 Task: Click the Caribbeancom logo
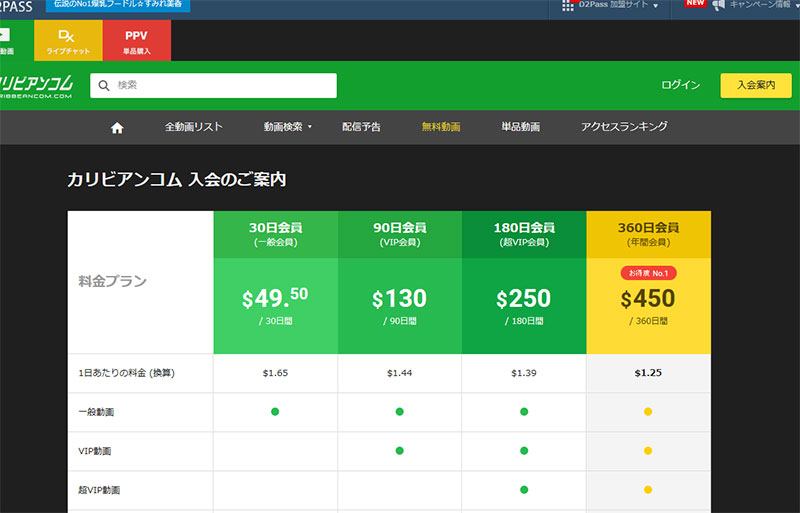point(36,86)
